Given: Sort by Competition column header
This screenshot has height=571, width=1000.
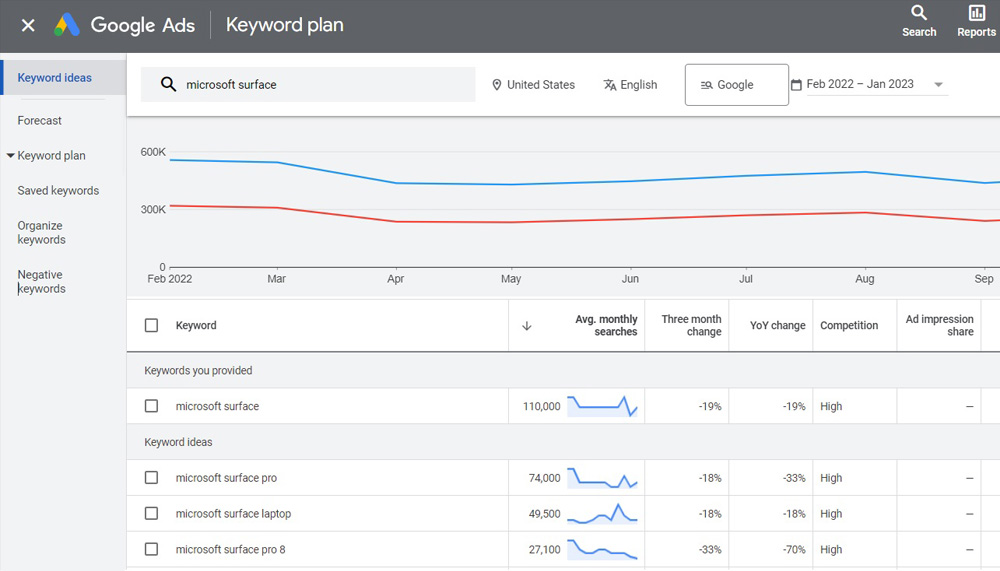Looking at the screenshot, I should pyautogui.click(x=849, y=325).
